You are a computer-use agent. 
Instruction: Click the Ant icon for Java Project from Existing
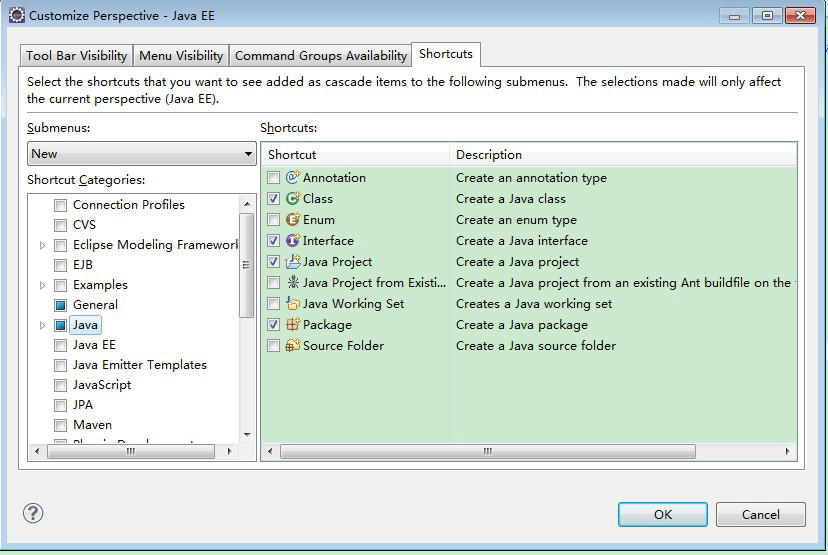(293, 283)
